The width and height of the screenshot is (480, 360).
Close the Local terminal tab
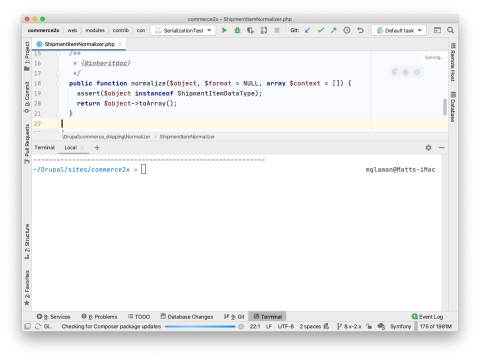coord(82,147)
